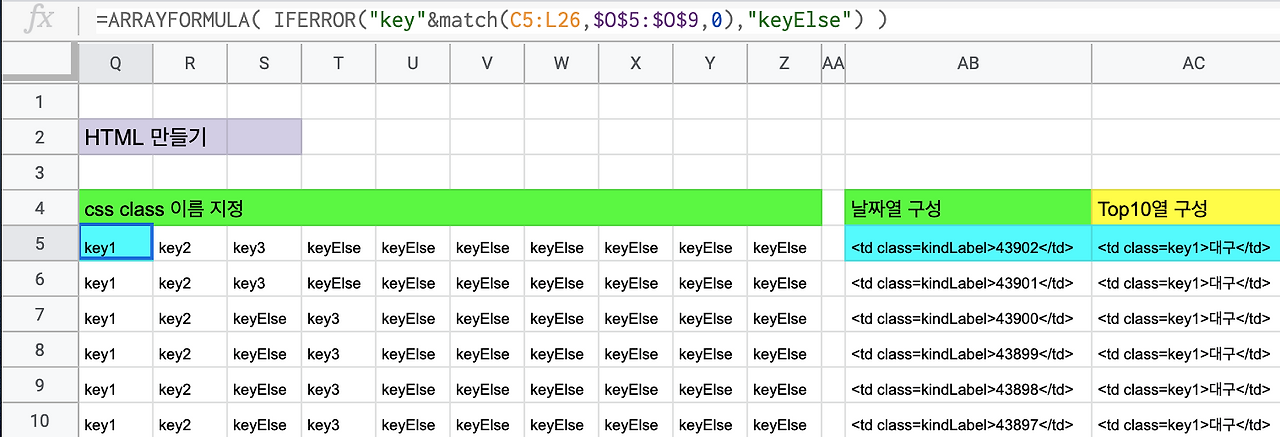Select row 10 header
The height and width of the screenshot is (437, 1280).
point(39,421)
